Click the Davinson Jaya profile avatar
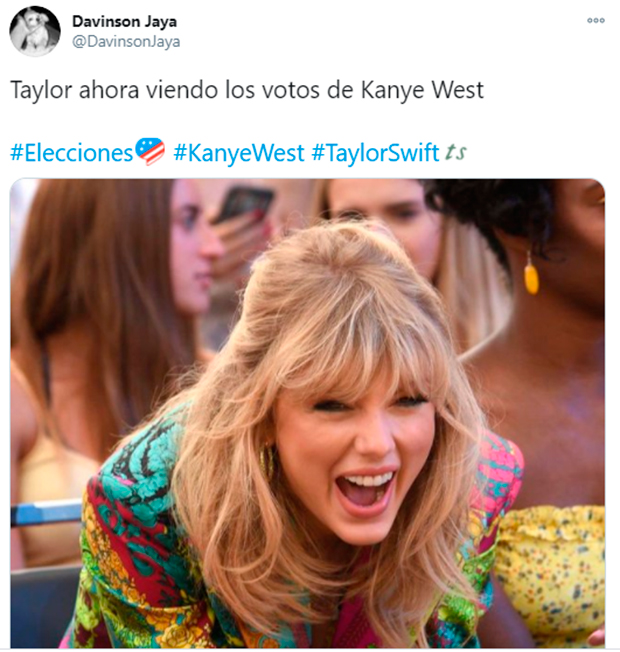 35,31
